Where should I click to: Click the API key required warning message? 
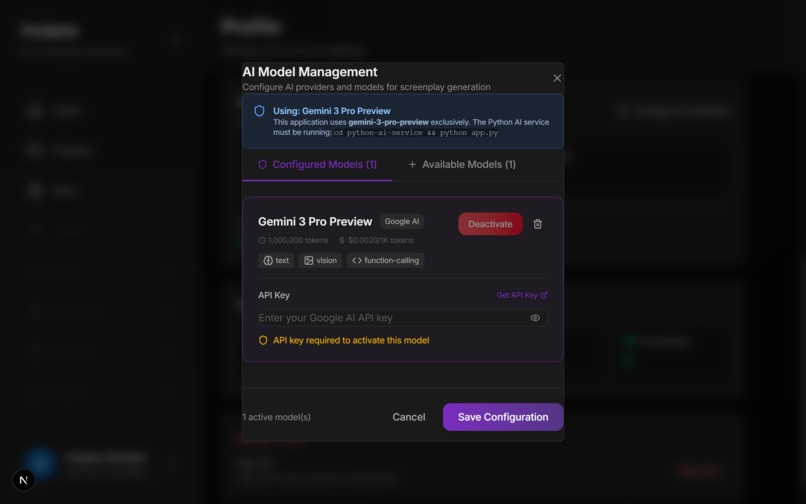coord(351,340)
